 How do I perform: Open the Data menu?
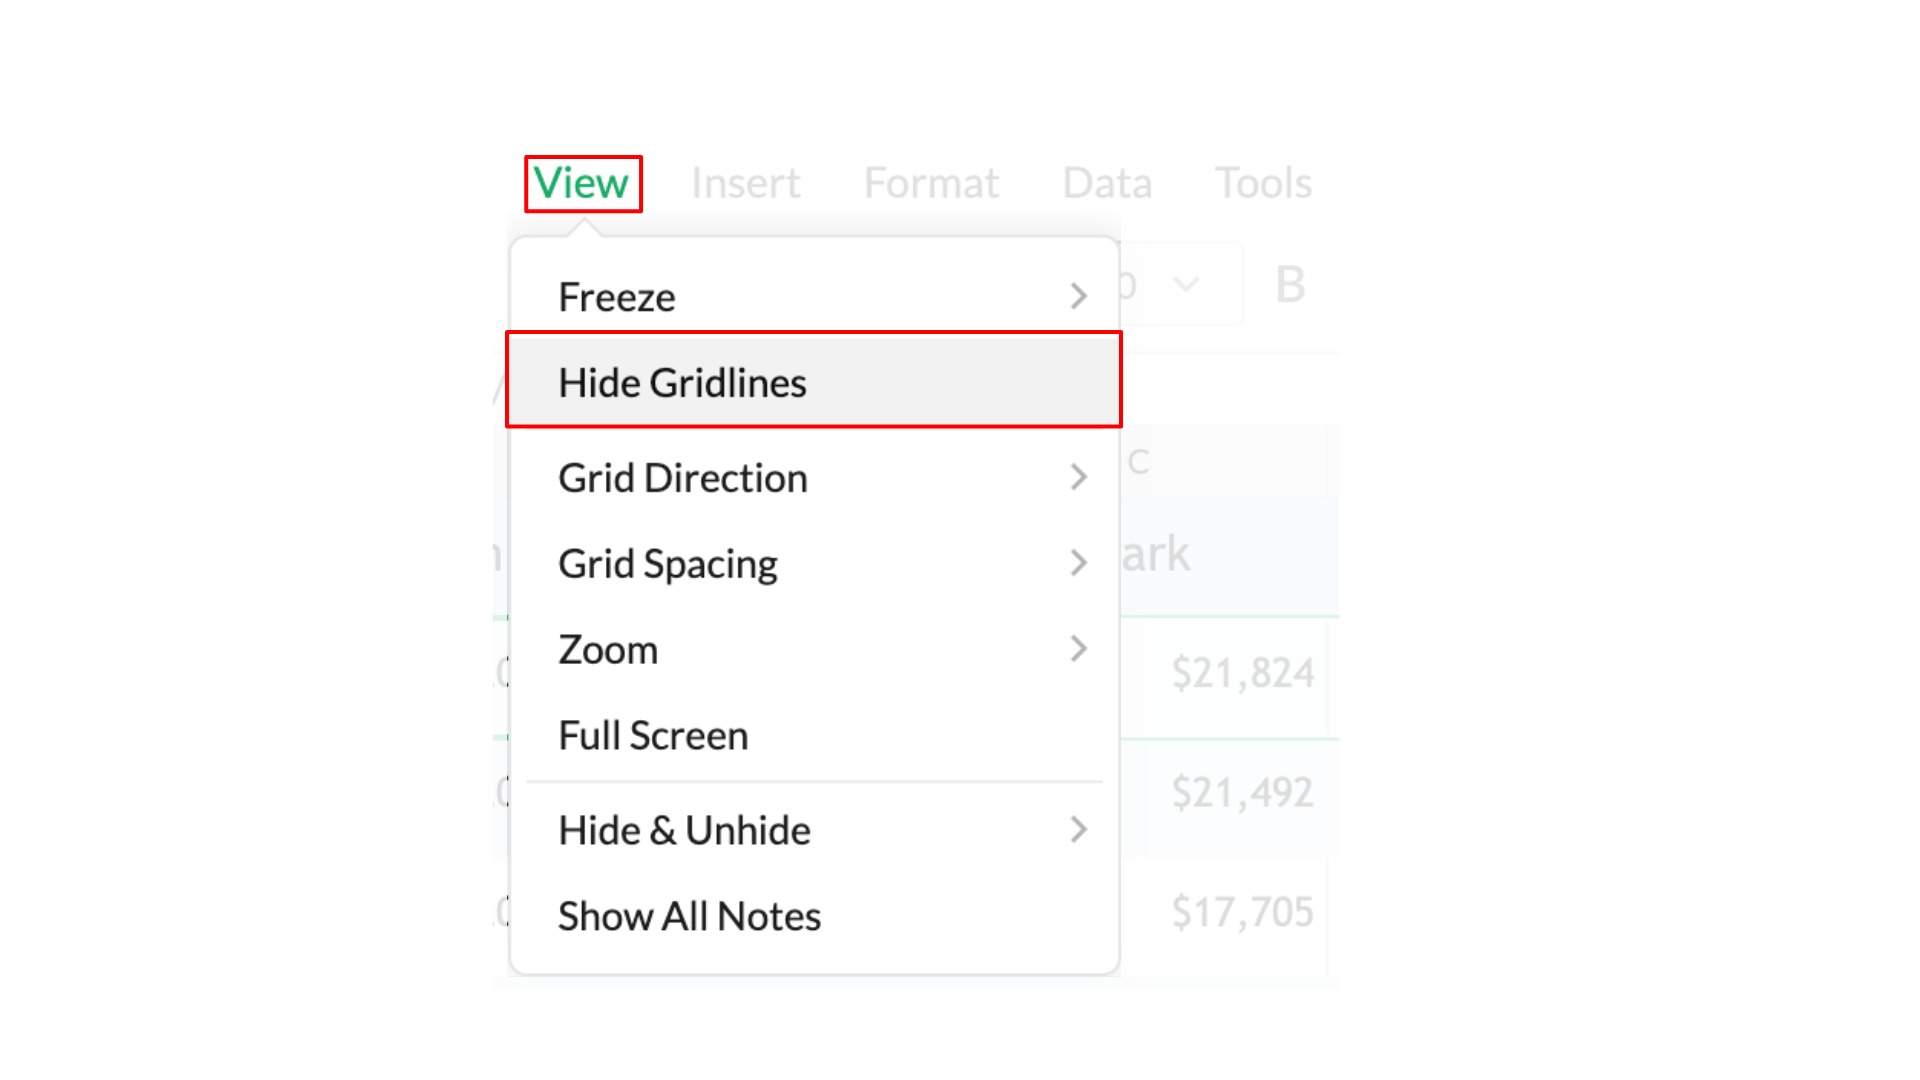click(1106, 183)
